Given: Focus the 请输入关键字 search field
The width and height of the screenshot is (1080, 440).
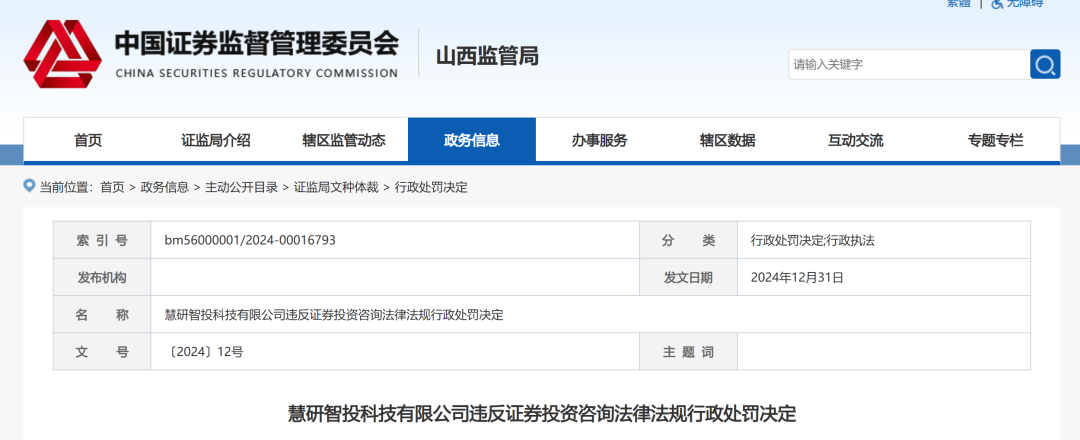Looking at the screenshot, I should tap(909, 65).
